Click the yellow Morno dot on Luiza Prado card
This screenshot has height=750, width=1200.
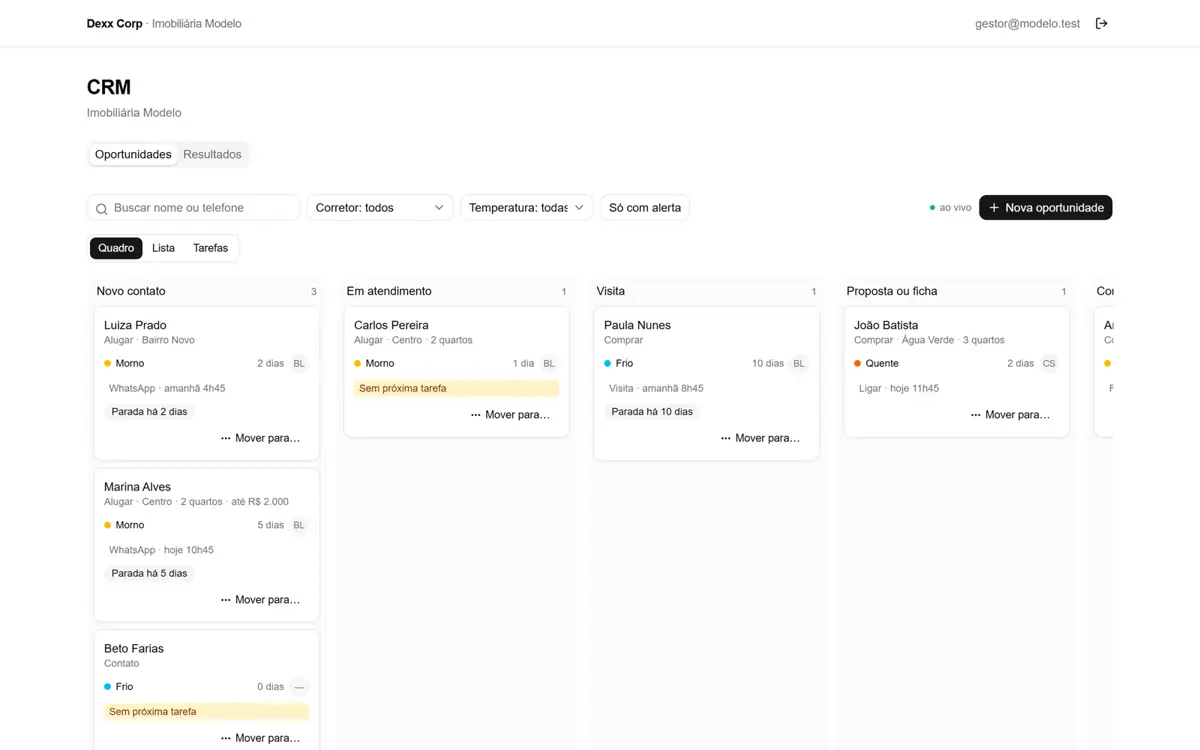coord(107,364)
